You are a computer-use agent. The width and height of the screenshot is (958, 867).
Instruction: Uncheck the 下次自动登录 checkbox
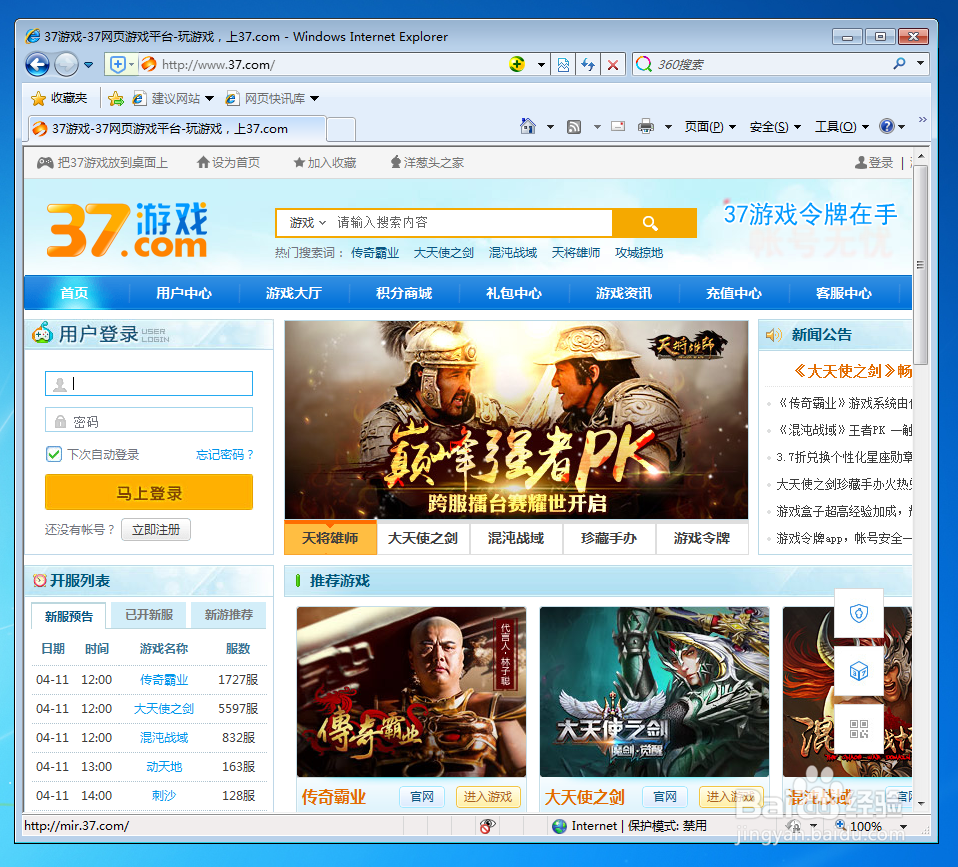[55, 454]
